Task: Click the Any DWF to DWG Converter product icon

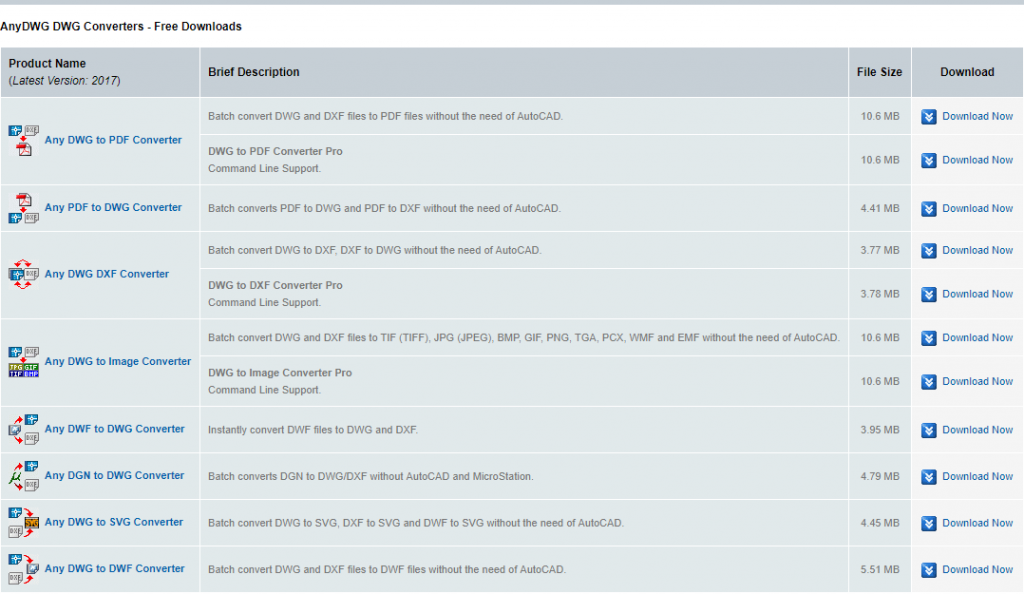Action: (24, 430)
